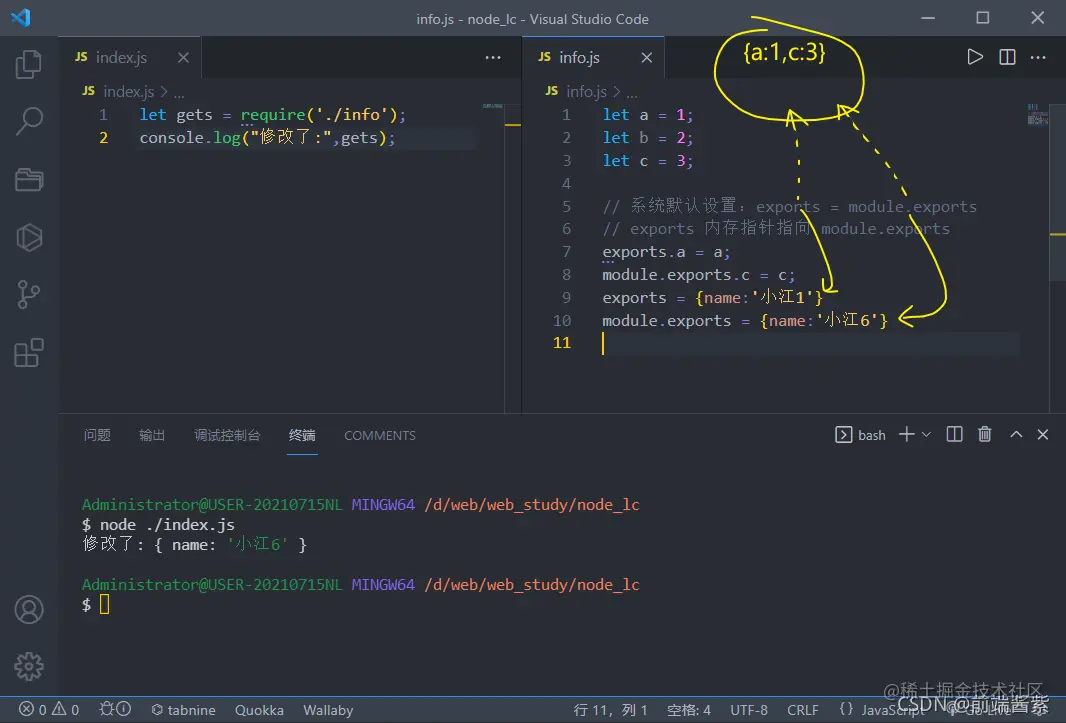Maximize the panel with the up chevron

(x=1016, y=435)
